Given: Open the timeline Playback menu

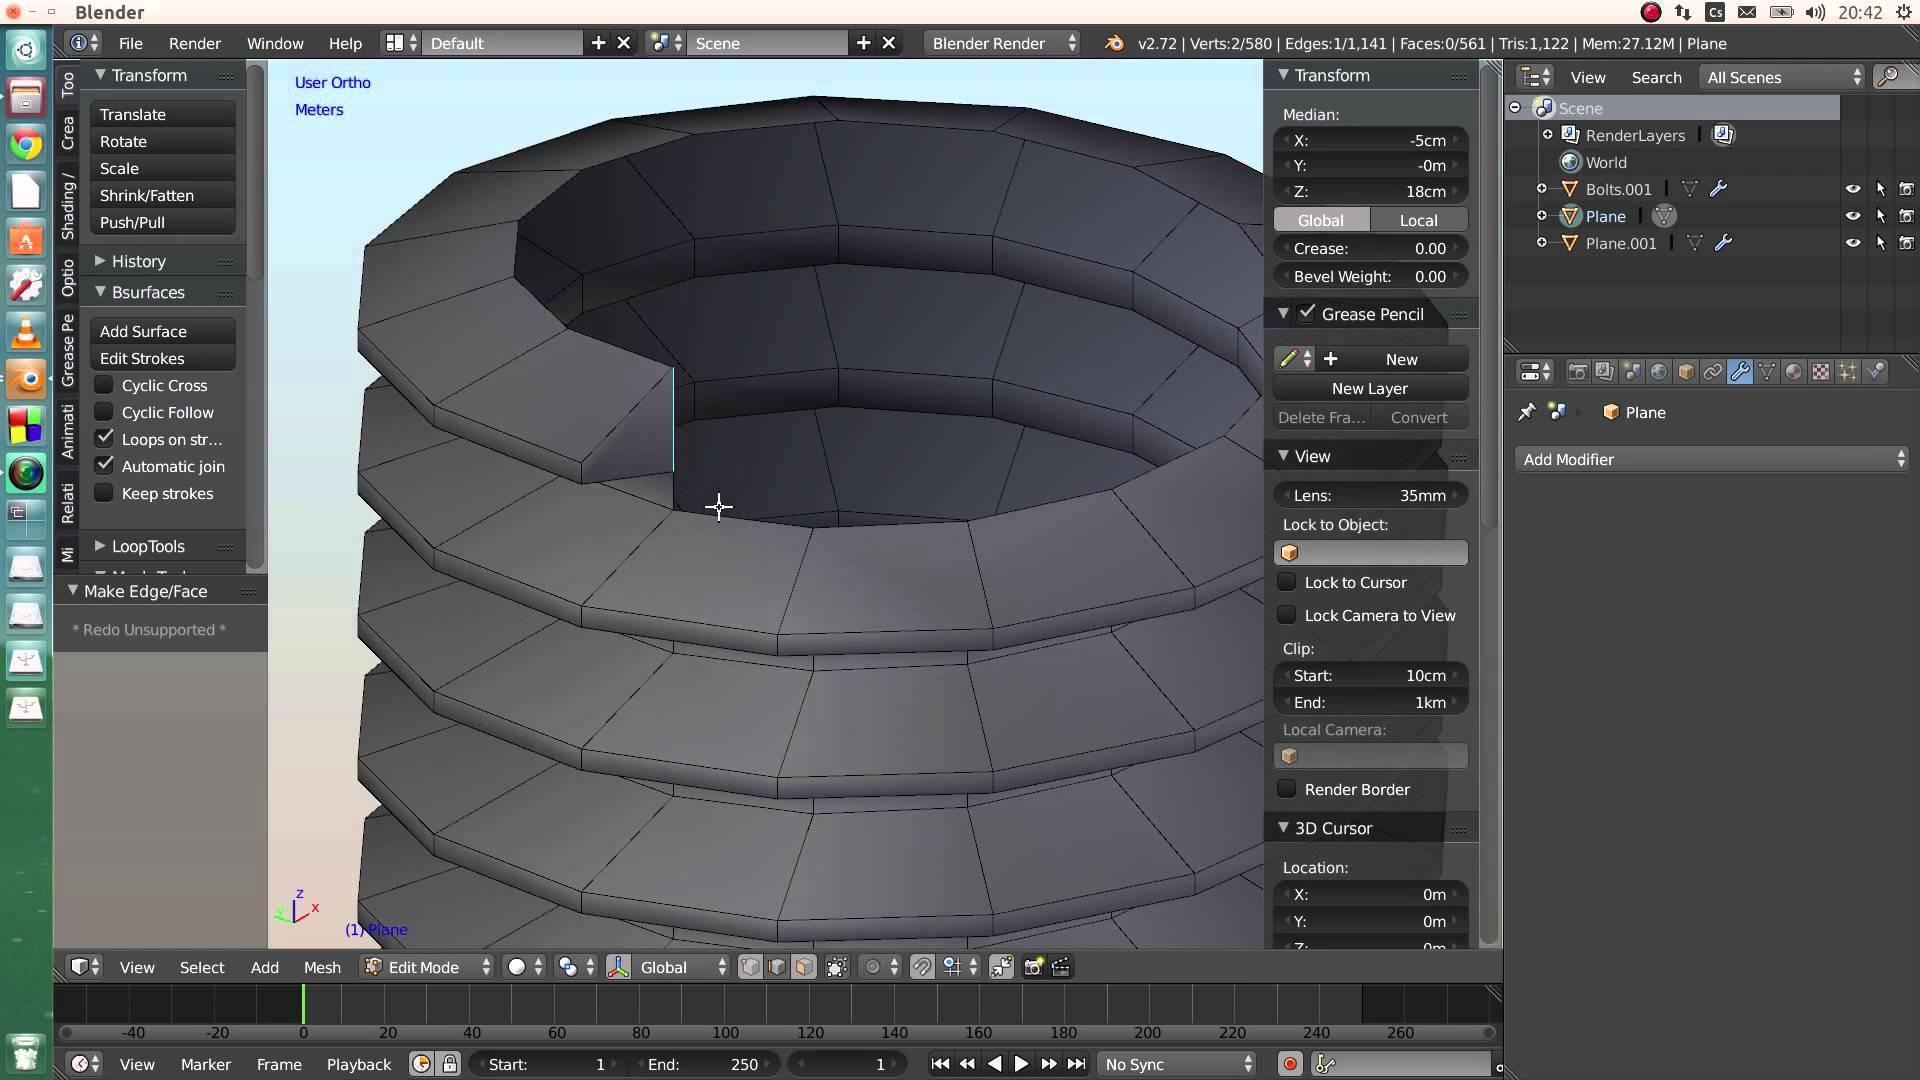Looking at the screenshot, I should click(358, 1064).
